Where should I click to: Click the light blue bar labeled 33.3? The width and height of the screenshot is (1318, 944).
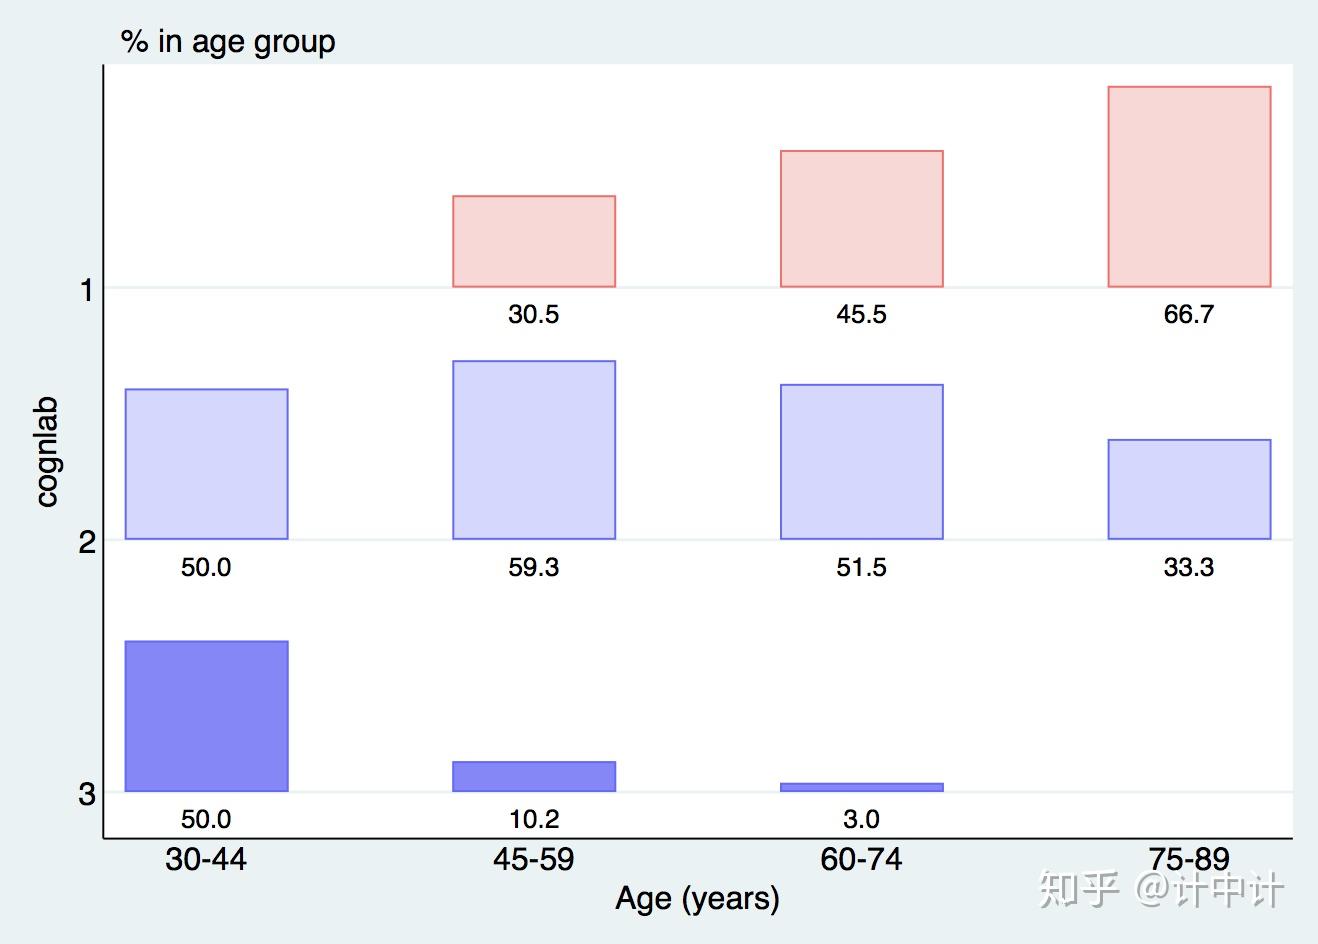pos(1189,489)
